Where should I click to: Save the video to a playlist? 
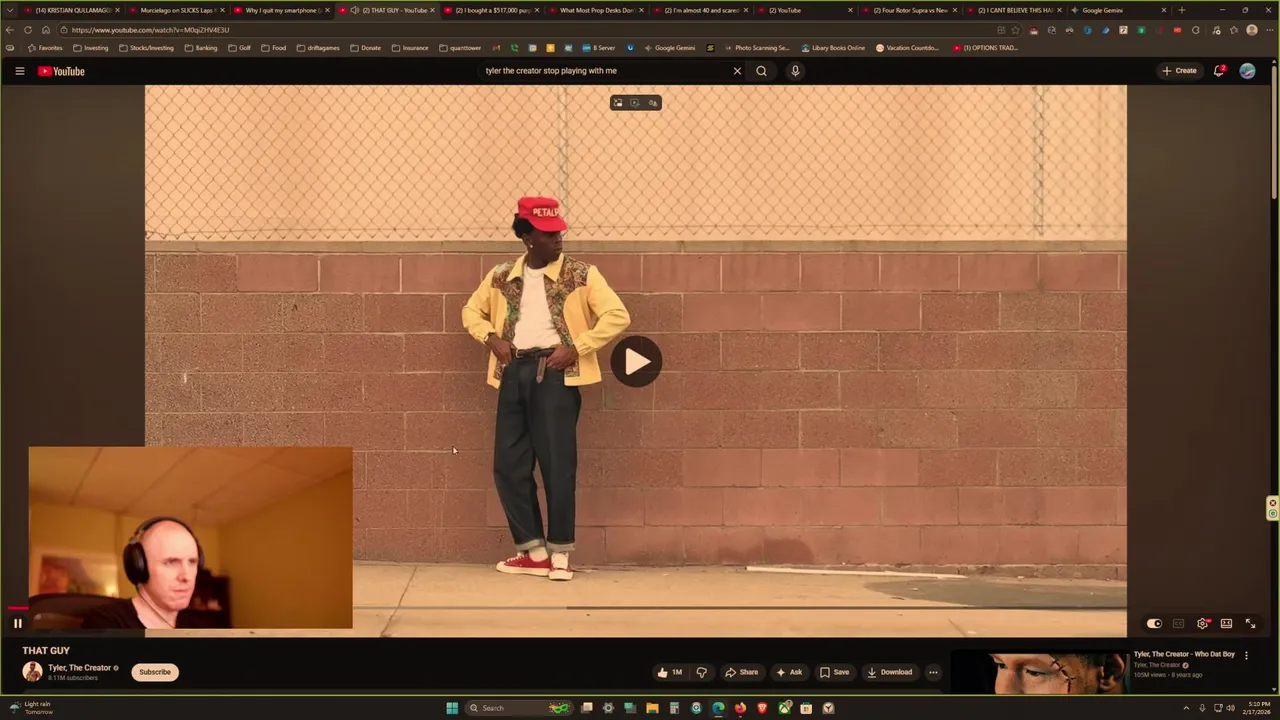point(834,672)
